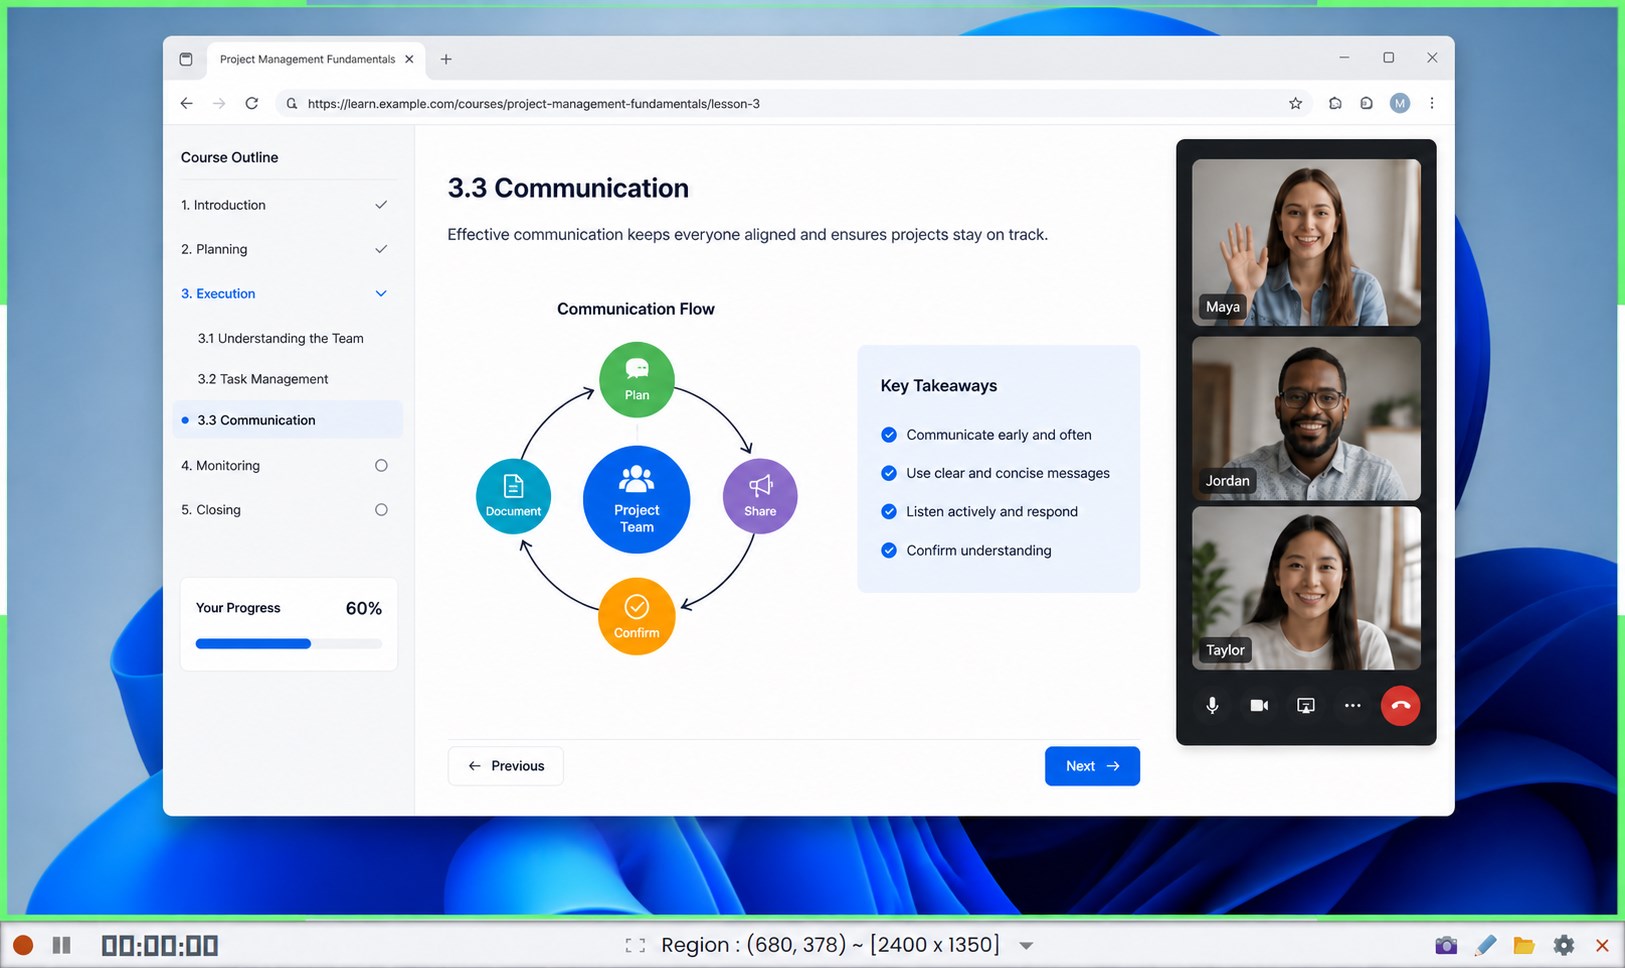1625x968 pixels.
Task: Click the recording timer 00:00:00
Action: [x=160, y=945]
